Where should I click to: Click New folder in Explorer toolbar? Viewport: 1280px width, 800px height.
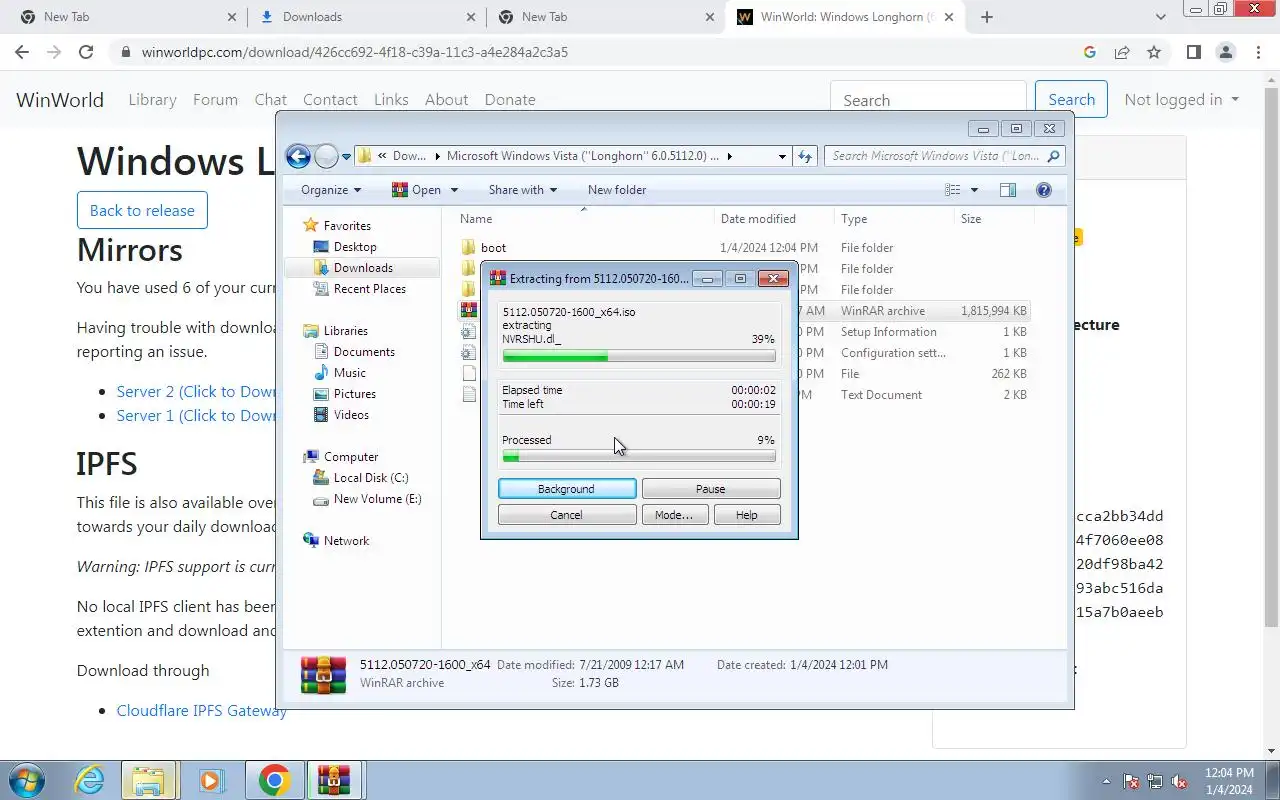pos(617,190)
